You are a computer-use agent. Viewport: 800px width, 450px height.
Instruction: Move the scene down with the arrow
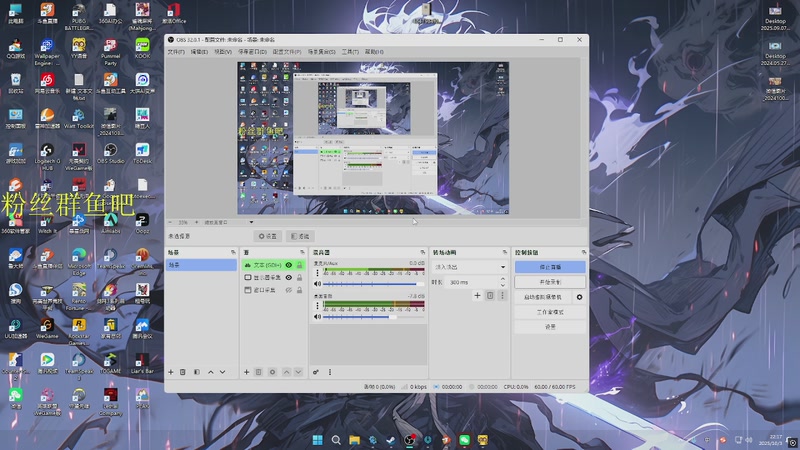222,372
